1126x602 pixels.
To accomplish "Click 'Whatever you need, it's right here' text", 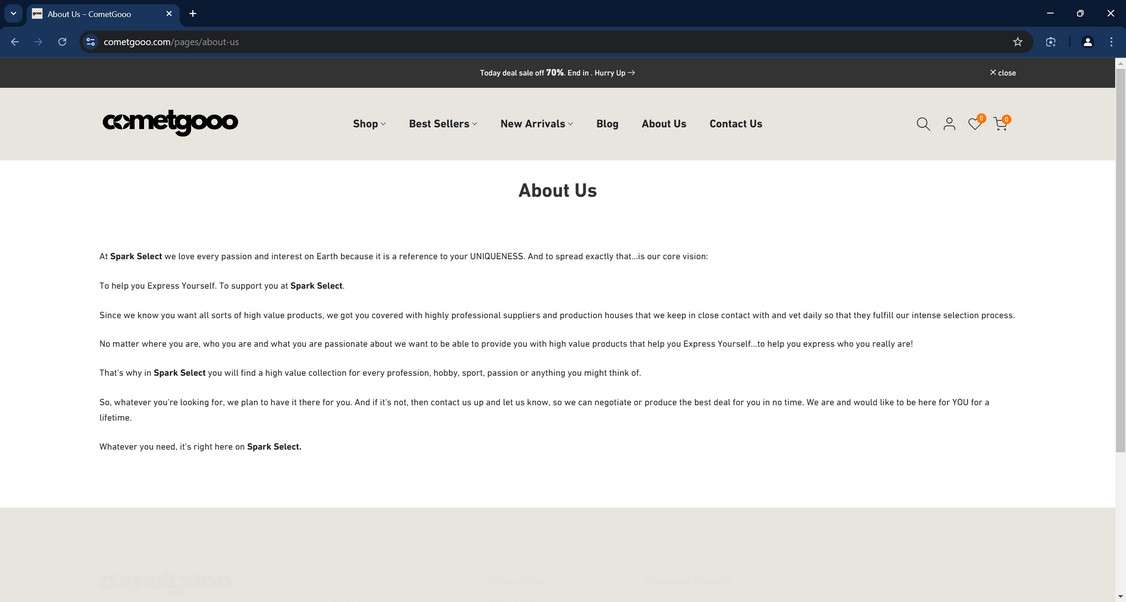I will [172, 447].
